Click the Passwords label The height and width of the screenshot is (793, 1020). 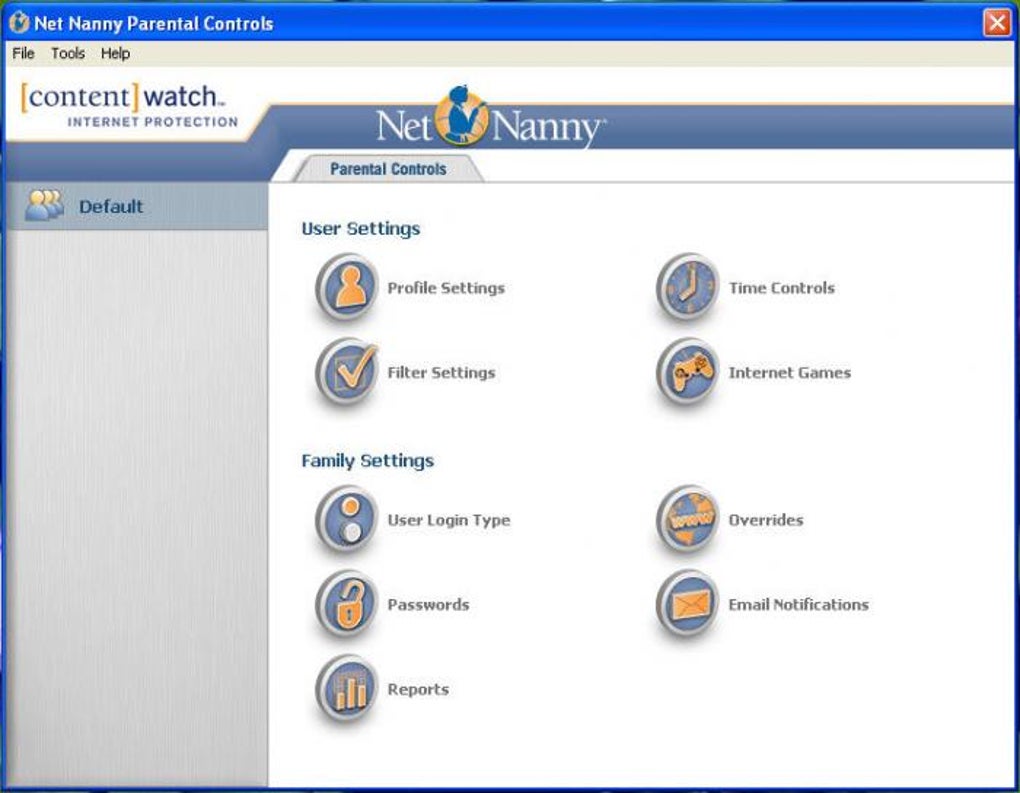tap(428, 604)
